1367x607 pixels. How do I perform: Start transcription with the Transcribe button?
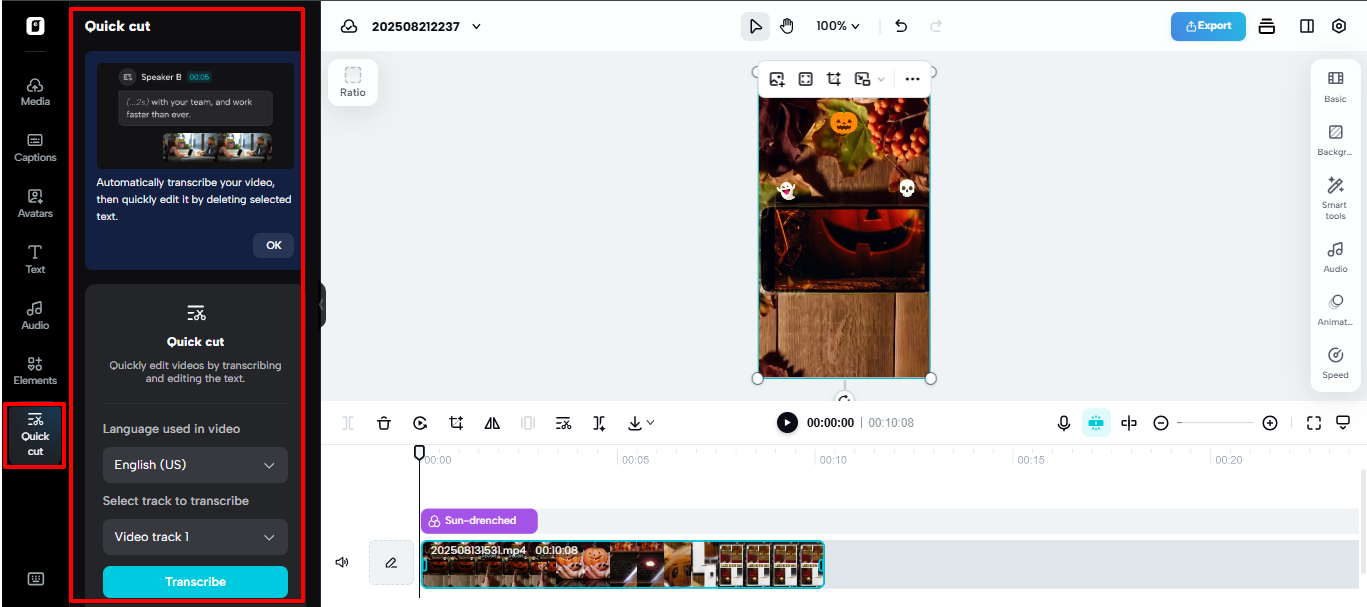(x=195, y=582)
